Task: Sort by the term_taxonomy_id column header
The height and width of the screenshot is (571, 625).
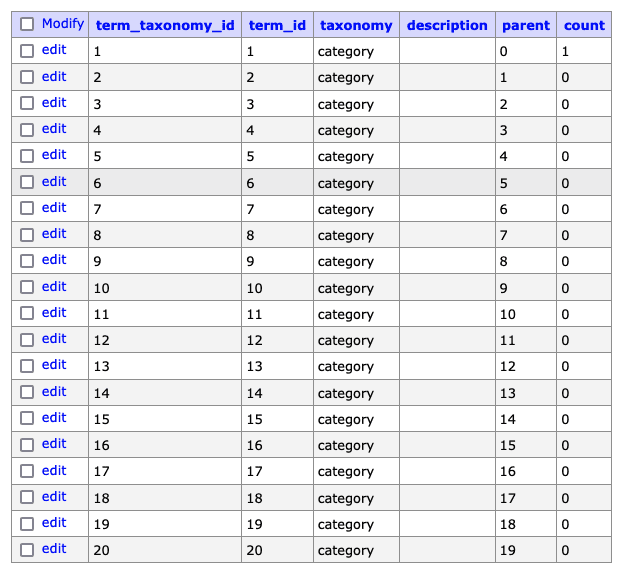Action: pyautogui.click(x=165, y=26)
